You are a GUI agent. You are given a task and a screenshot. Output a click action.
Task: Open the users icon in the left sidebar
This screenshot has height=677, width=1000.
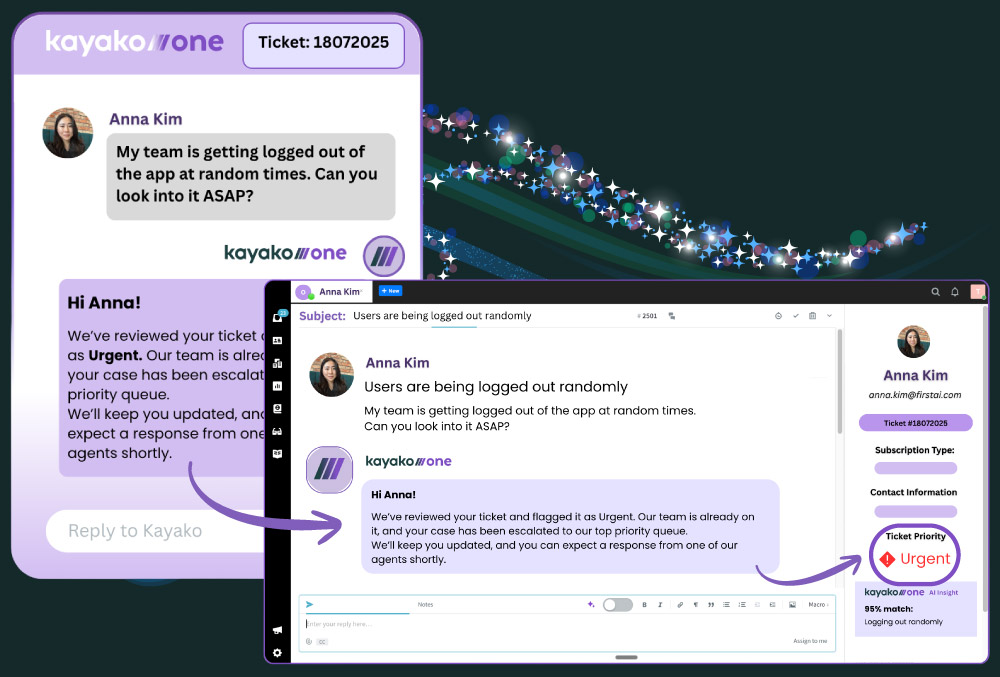coord(277,340)
